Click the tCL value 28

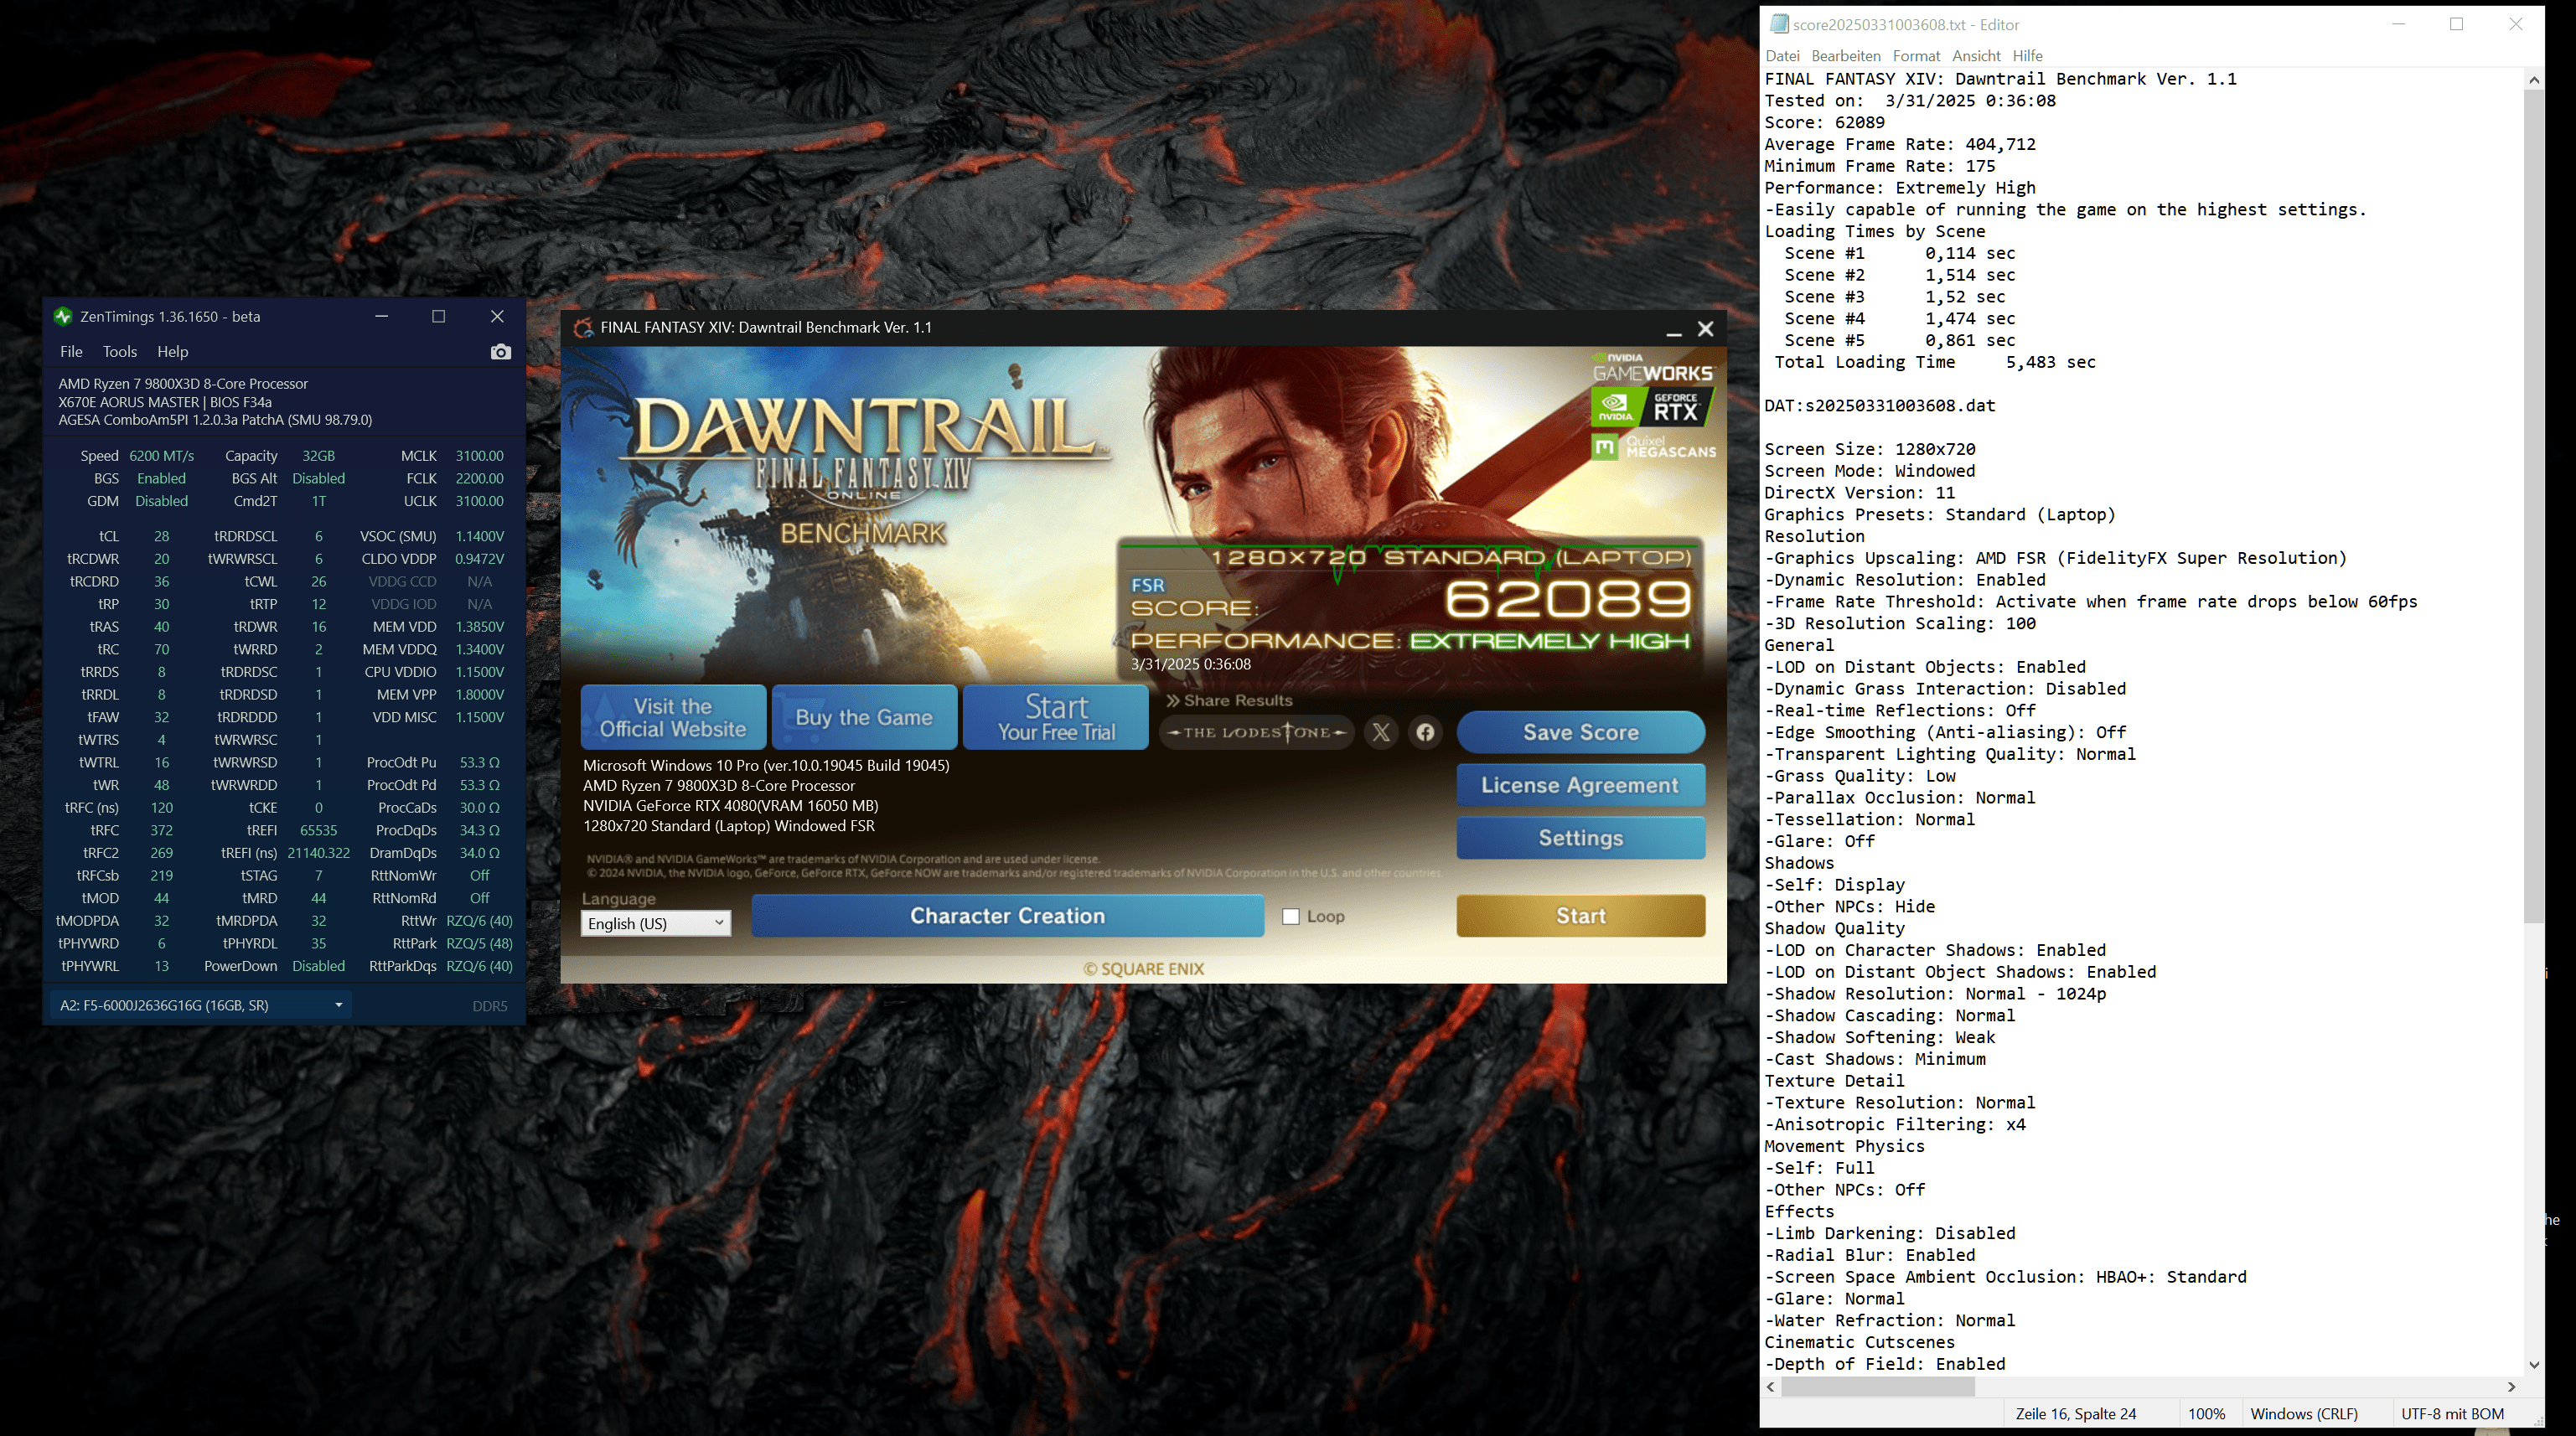click(161, 536)
